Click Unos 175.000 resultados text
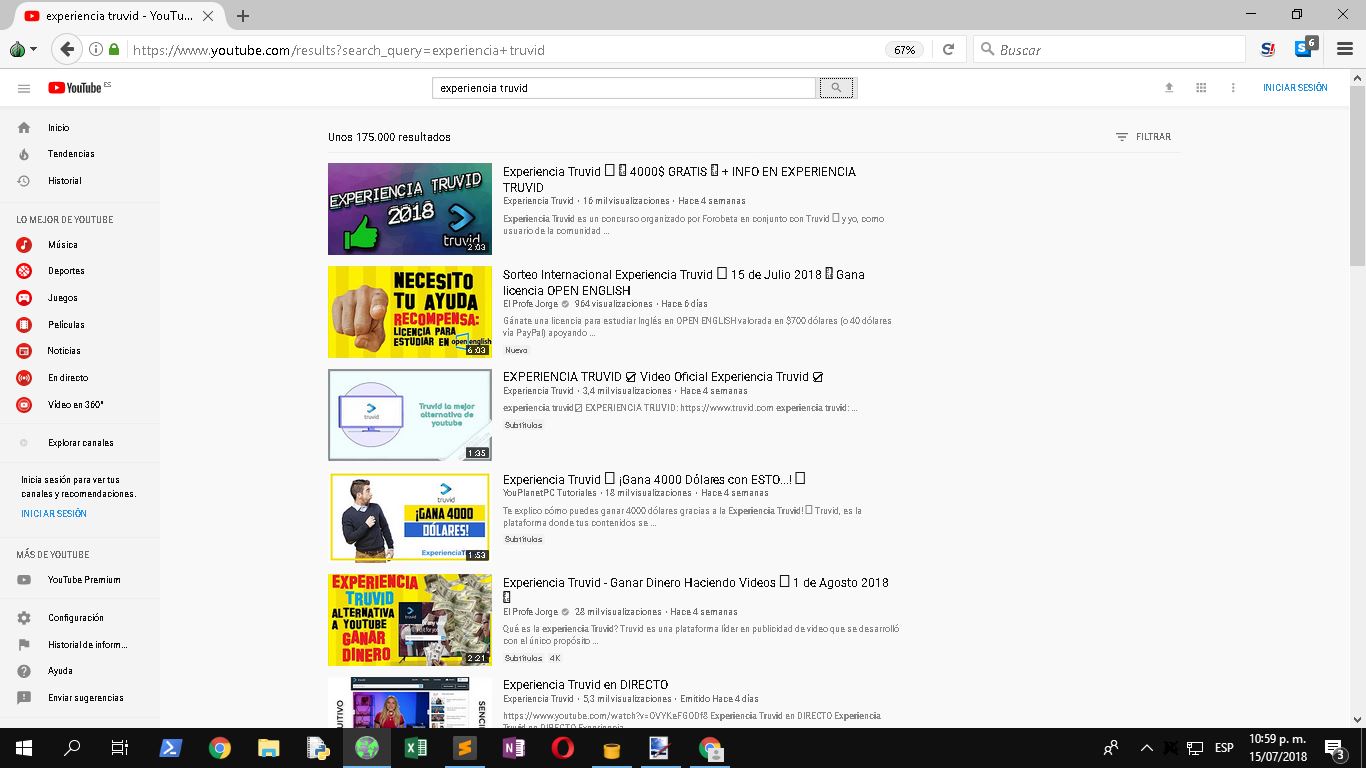 [389, 137]
